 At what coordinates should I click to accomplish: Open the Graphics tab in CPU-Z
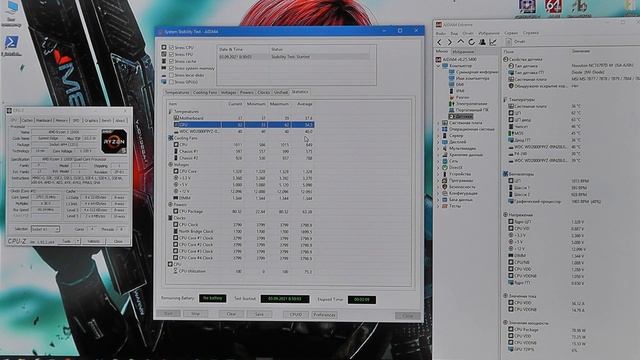coord(91,120)
